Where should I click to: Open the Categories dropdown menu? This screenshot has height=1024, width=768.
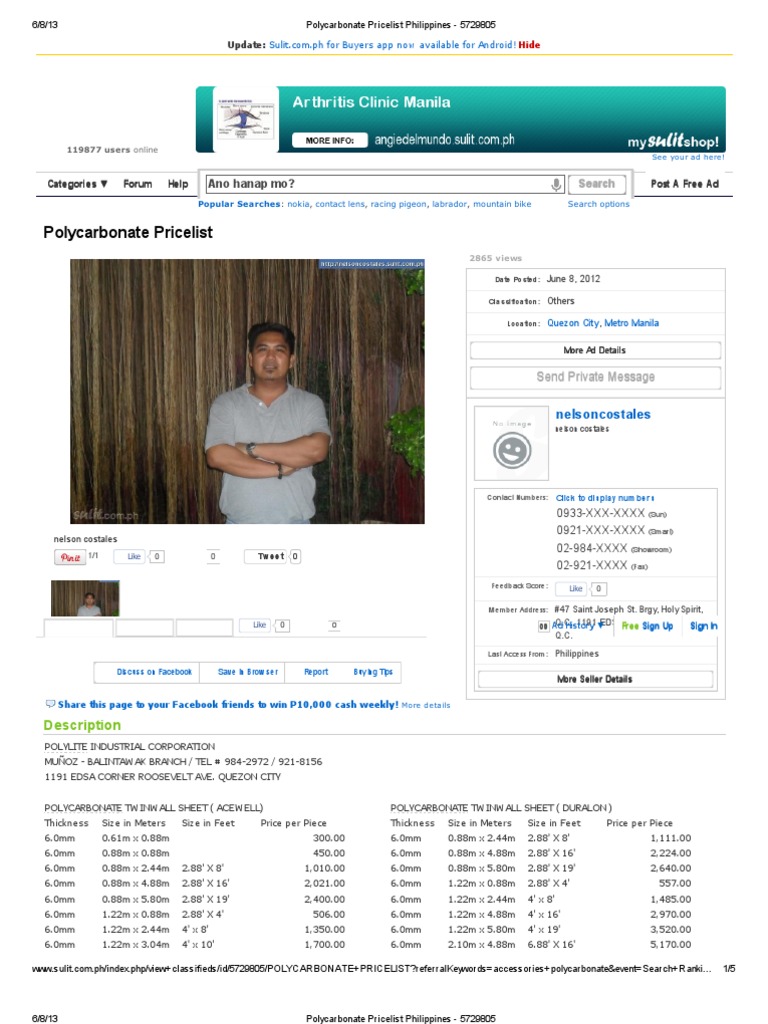(77, 184)
